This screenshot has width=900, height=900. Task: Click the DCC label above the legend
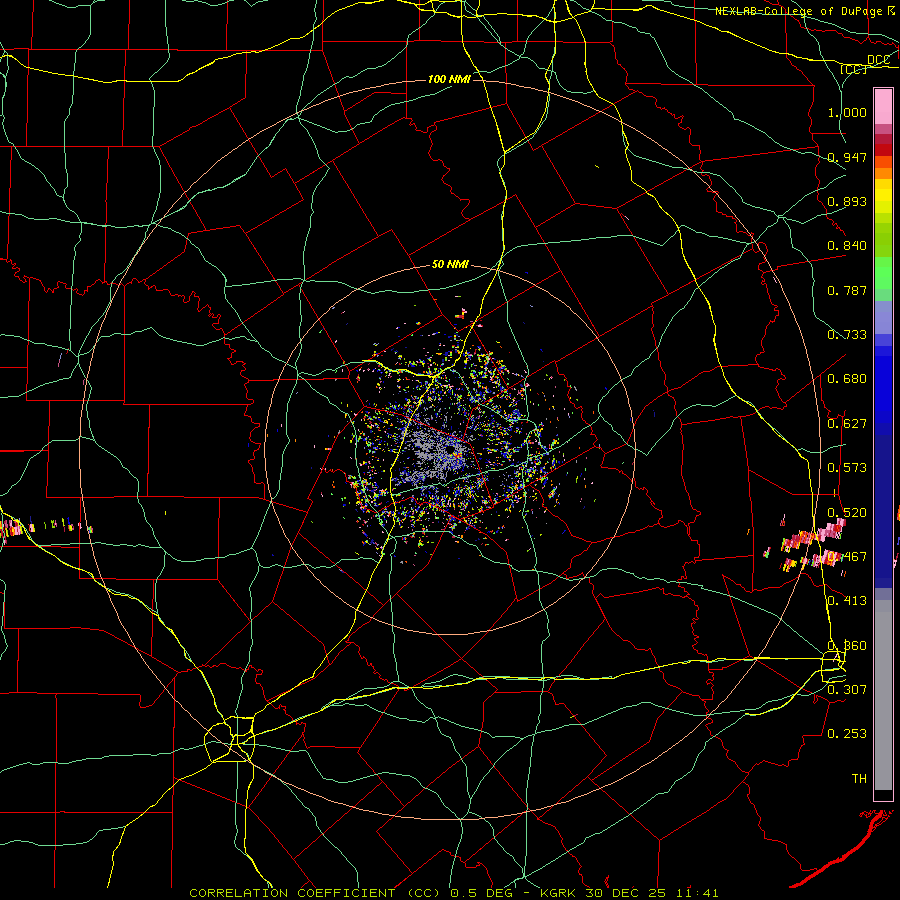point(878,59)
